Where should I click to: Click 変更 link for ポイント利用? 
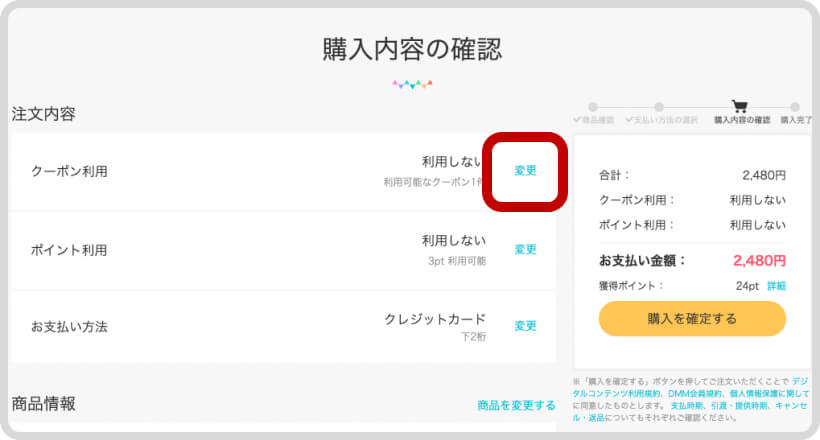[525, 250]
